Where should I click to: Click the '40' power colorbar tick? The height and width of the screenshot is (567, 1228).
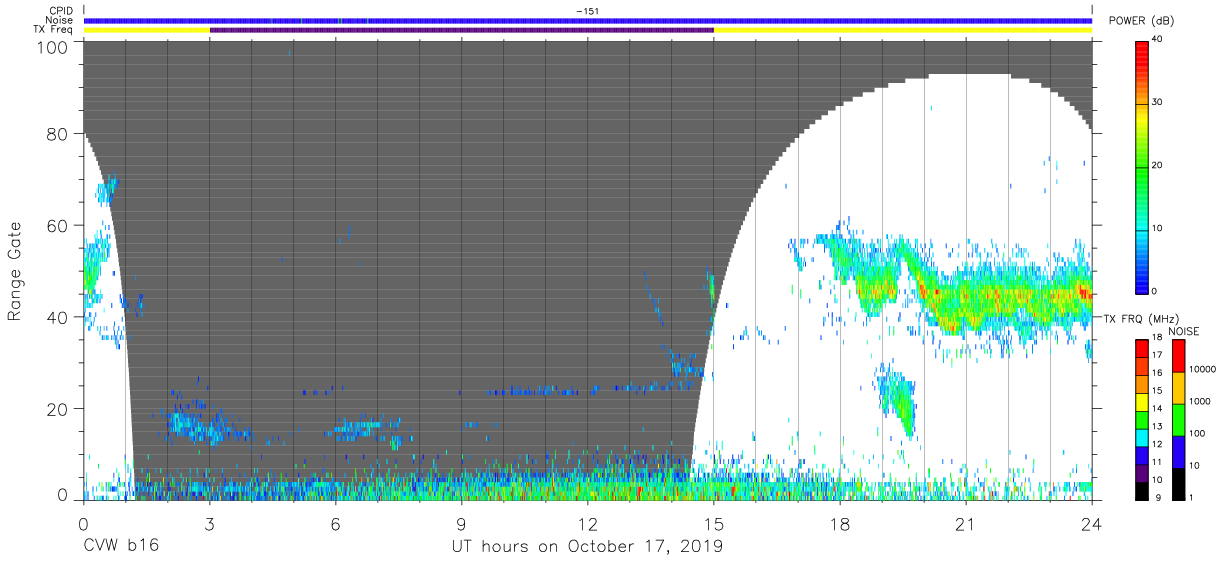pos(1158,40)
